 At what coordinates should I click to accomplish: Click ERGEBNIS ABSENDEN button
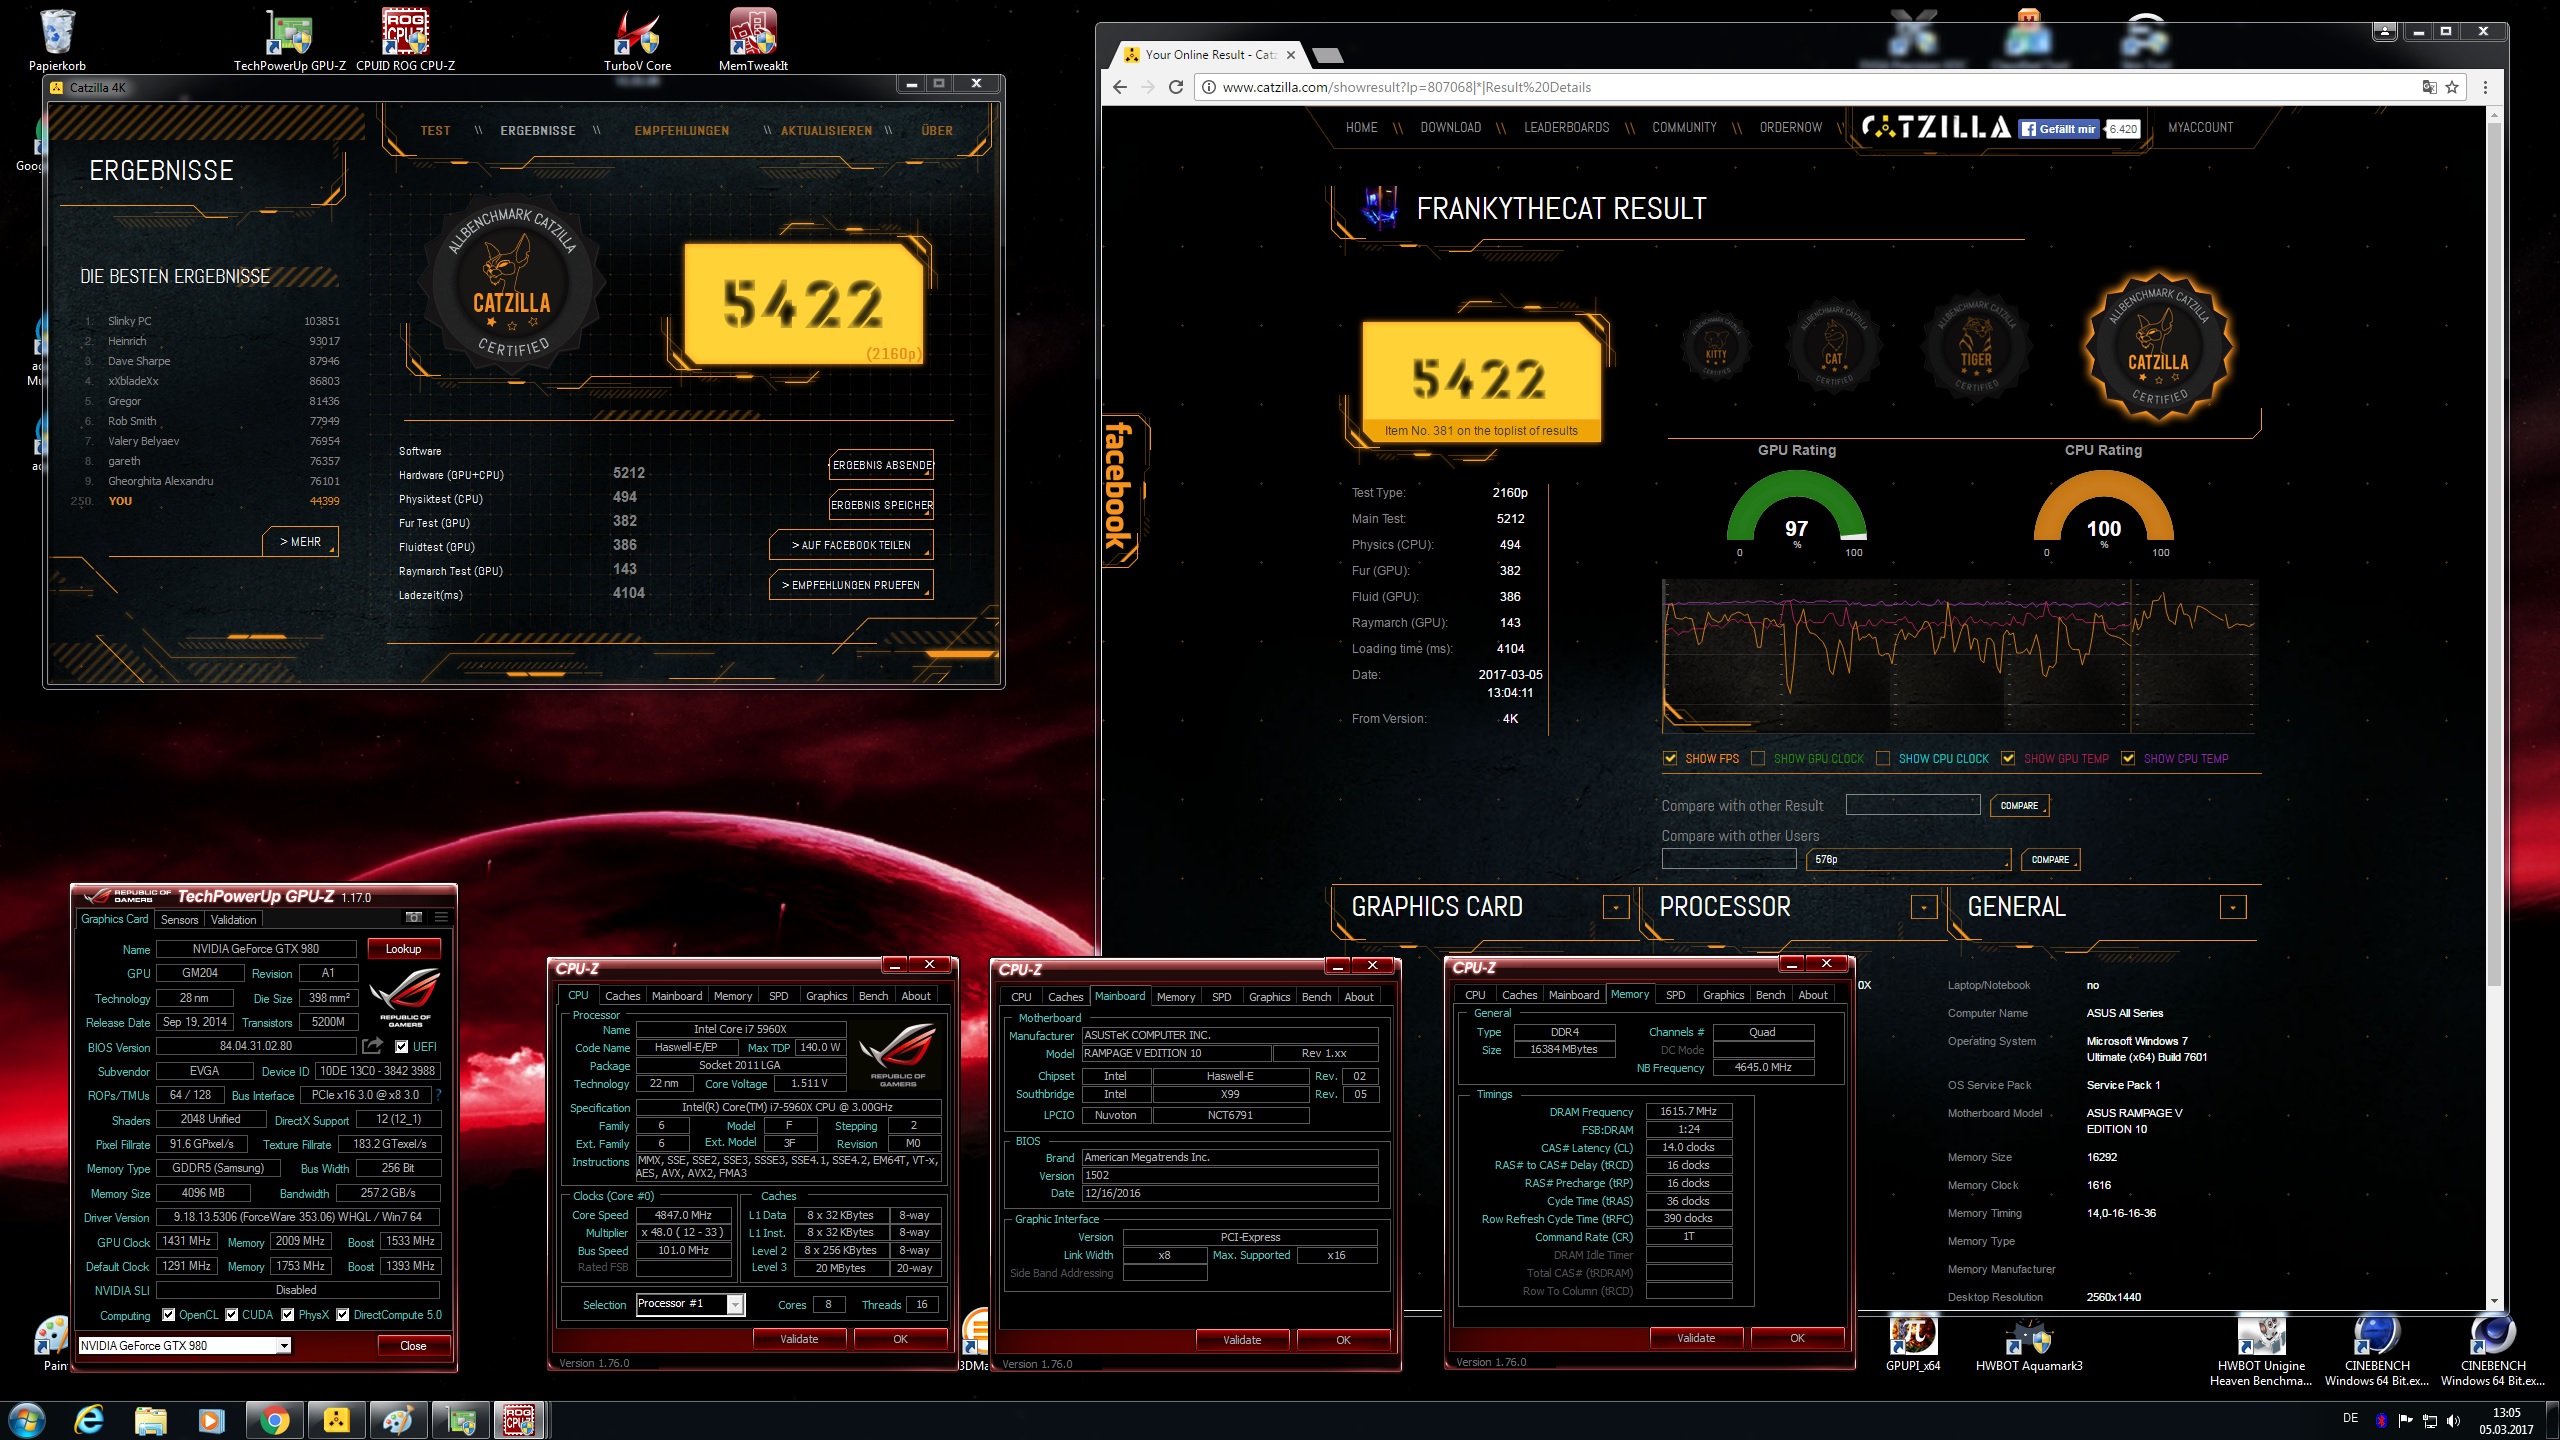coord(882,465)
